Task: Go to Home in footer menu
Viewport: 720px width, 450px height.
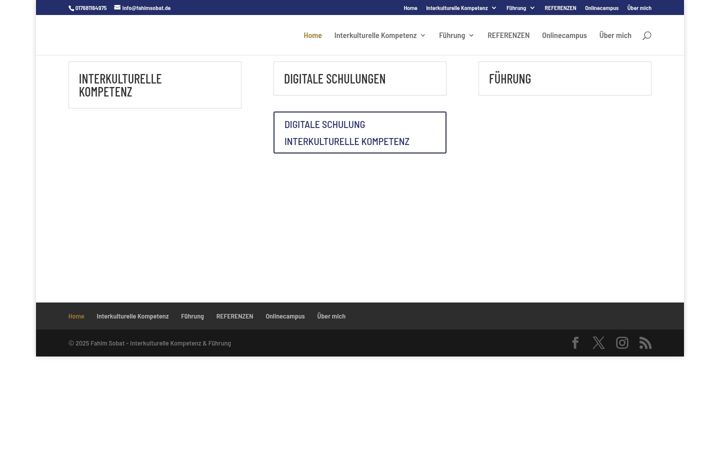Action: (76, 316)
